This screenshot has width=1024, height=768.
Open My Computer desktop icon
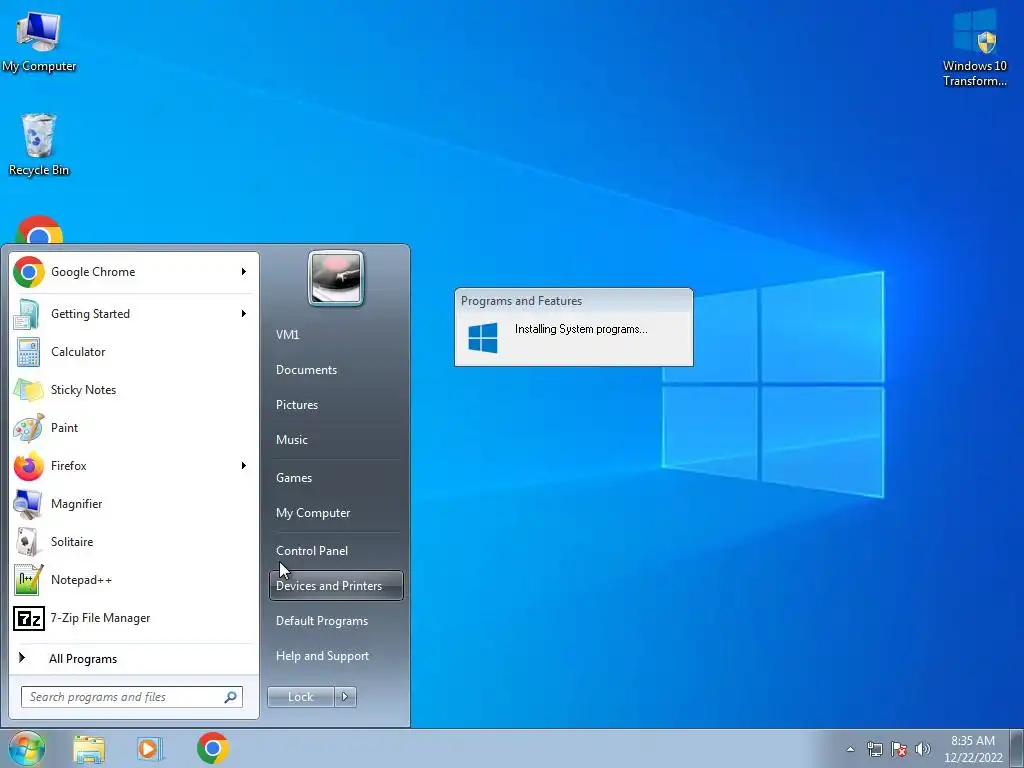pos(39,40)
